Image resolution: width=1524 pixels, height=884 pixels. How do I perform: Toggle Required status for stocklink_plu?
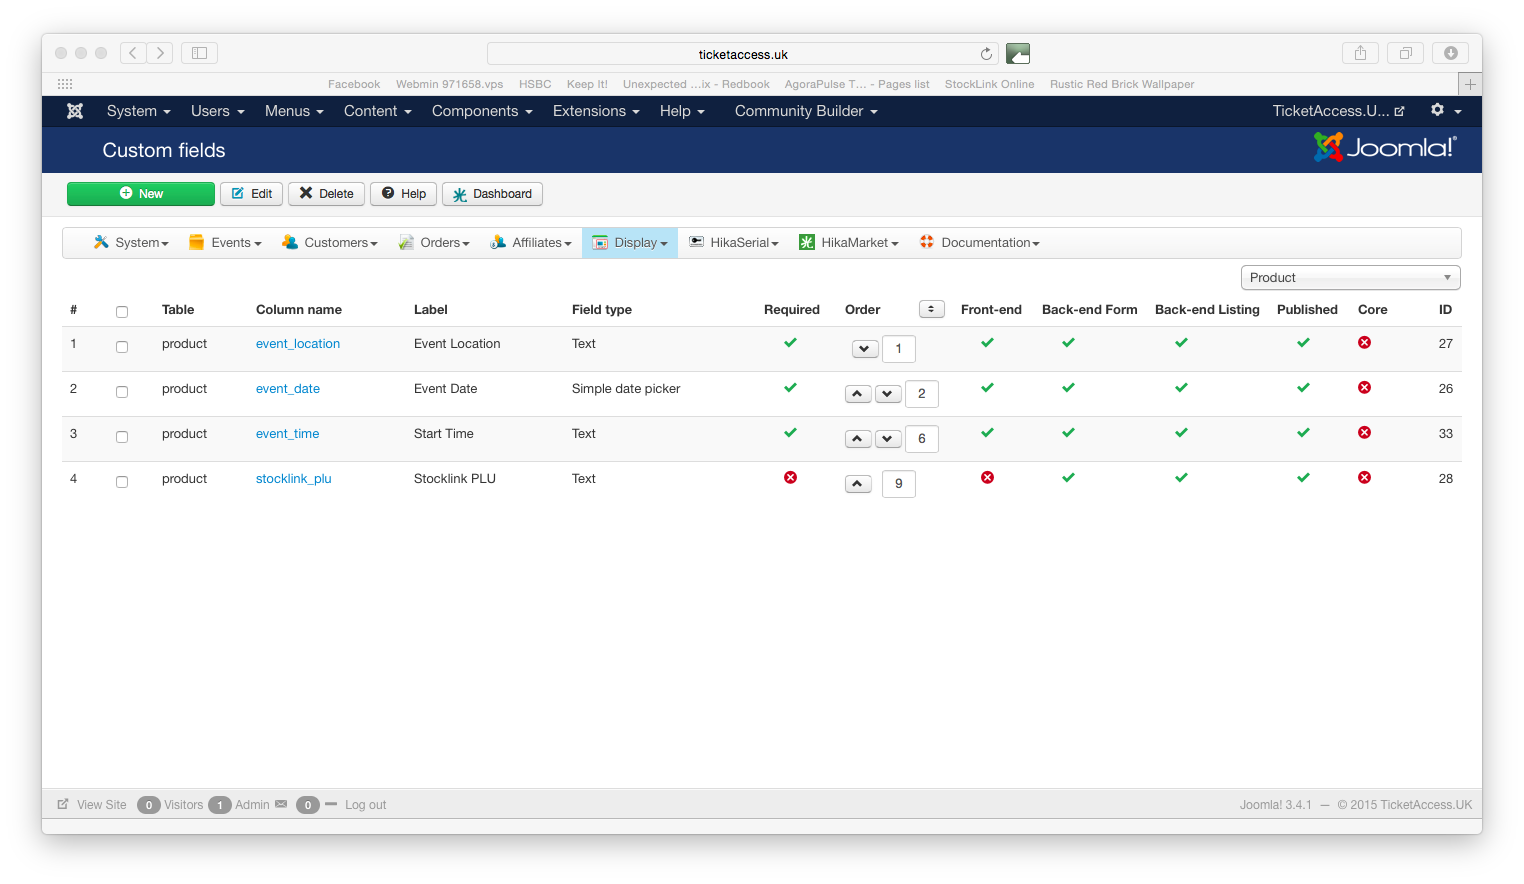(790, 478)
